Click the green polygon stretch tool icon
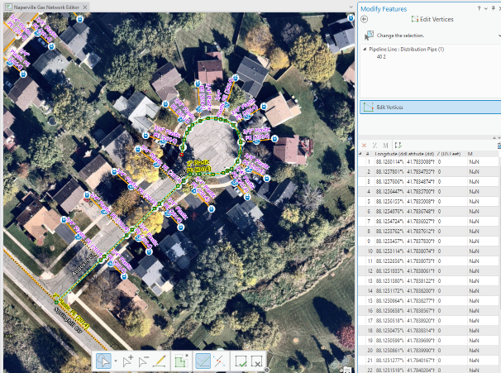501x373 pixels. (181, 361)
